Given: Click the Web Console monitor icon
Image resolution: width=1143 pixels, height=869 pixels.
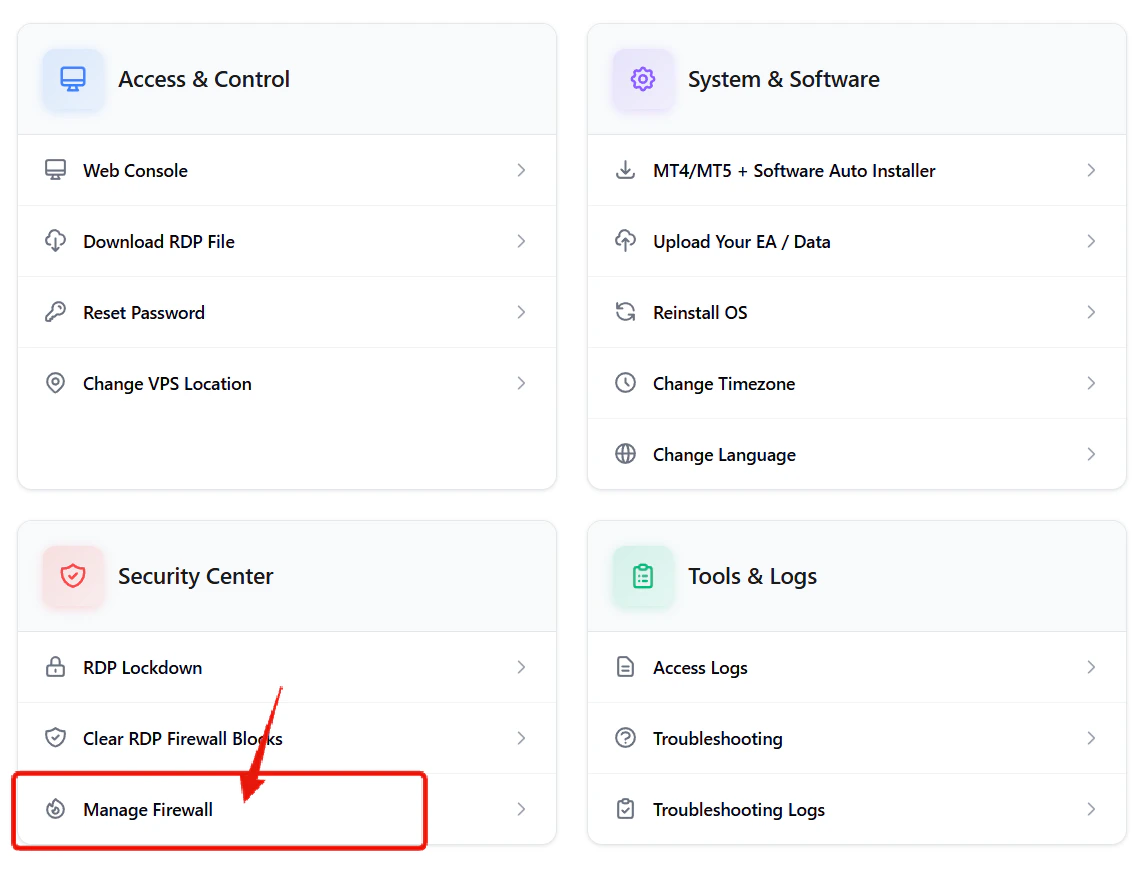Looking at the screenshot, I should (x=55, y=170).
